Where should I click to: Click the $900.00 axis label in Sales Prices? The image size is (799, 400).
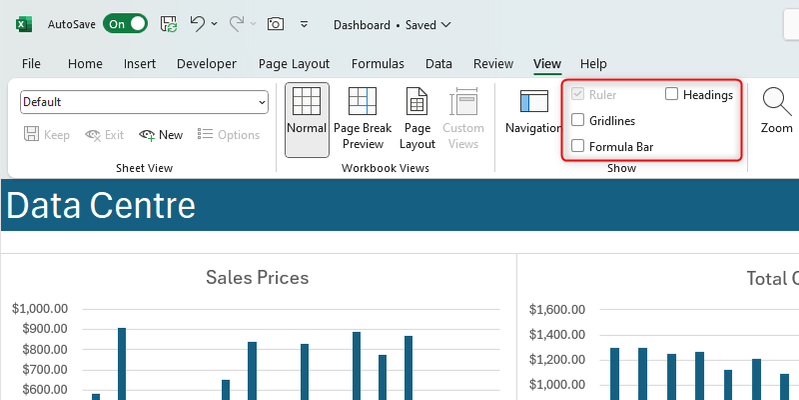(x=45, y=329)
